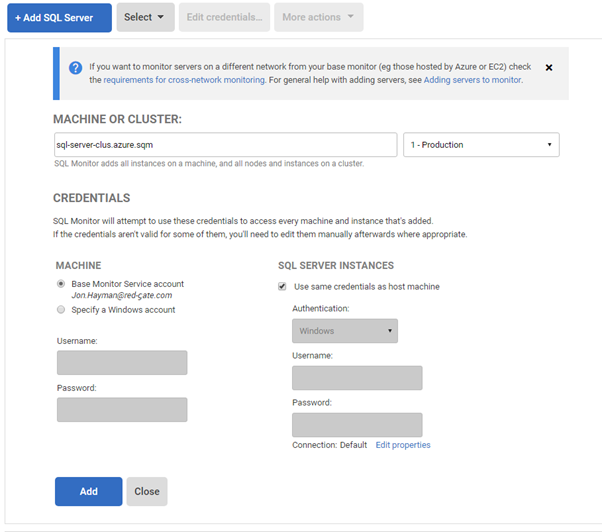
Task: Open Edit properties for the connection
Action: click(403, 445)
